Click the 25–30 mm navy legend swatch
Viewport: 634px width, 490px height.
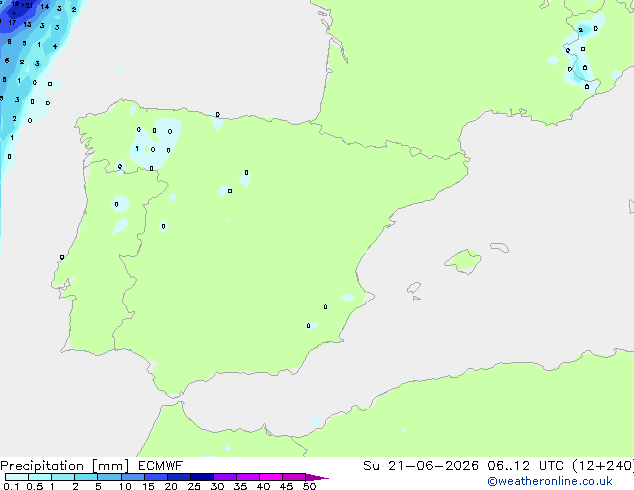201,477
